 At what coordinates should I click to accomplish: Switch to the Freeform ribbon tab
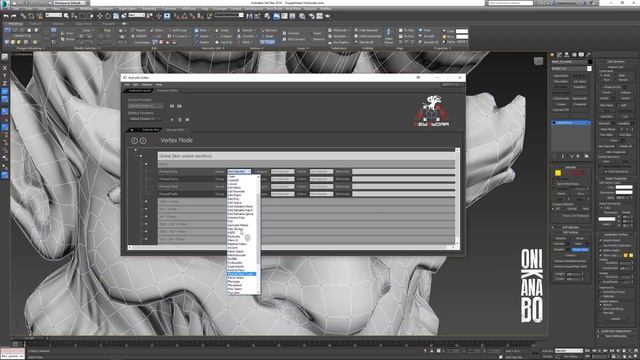pos(36,24)
